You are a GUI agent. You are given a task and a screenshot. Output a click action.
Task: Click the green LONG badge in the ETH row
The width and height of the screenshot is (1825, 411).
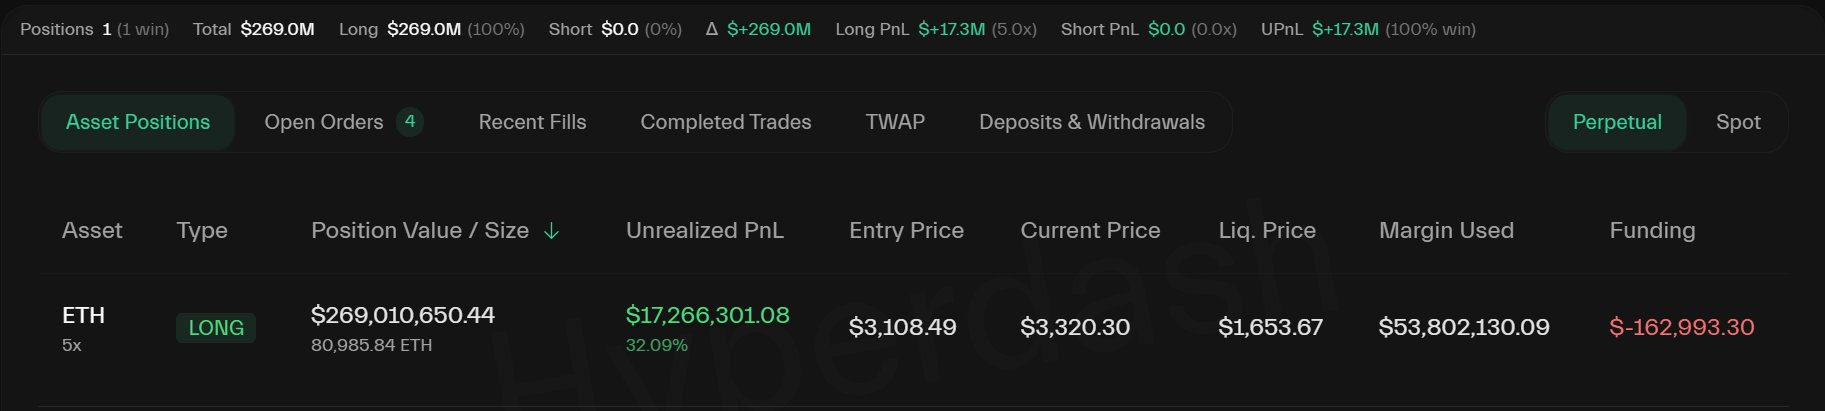[216, 328]
